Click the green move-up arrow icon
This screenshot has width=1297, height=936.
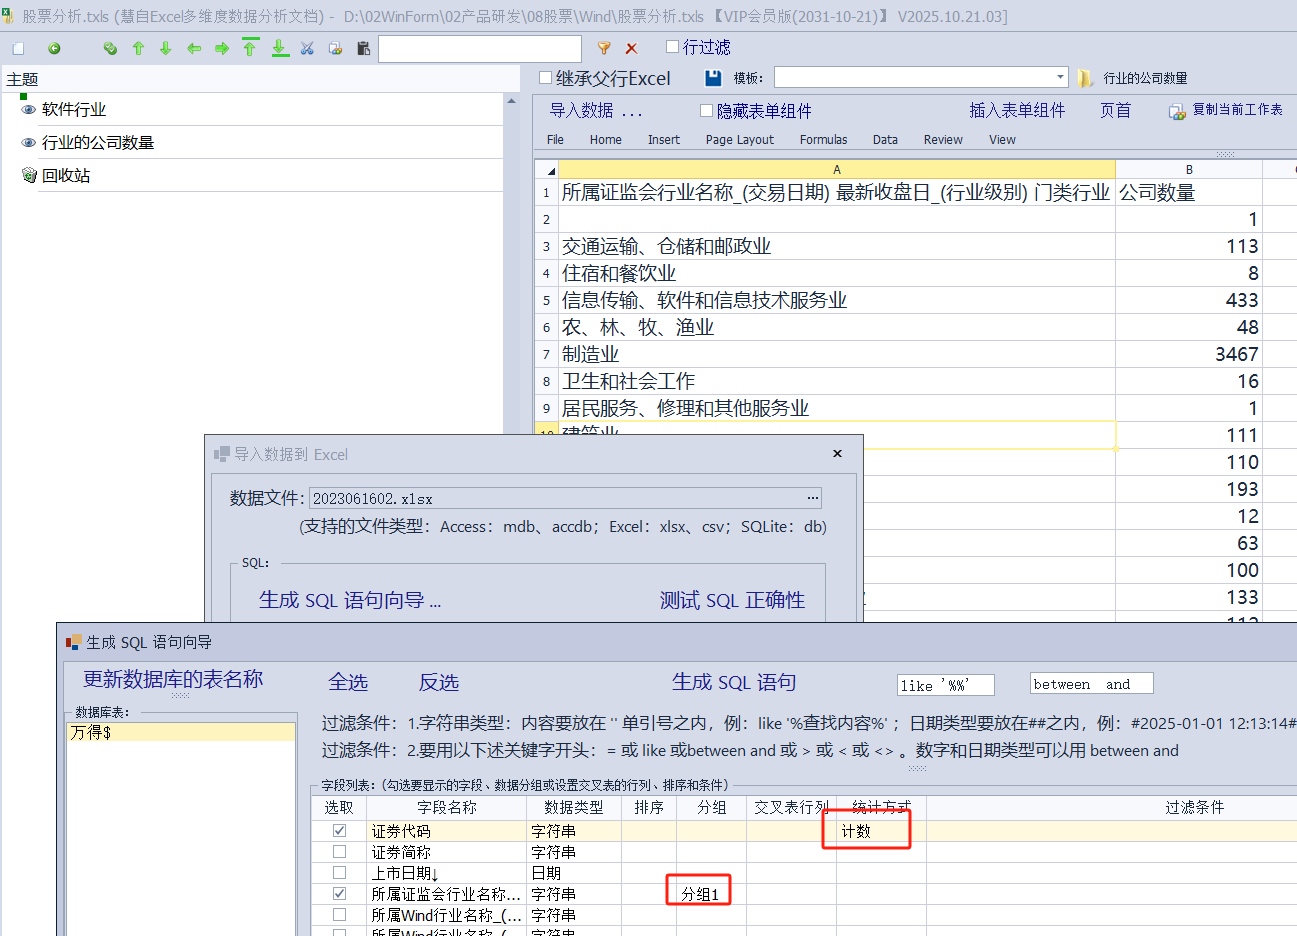click(138, 48)
